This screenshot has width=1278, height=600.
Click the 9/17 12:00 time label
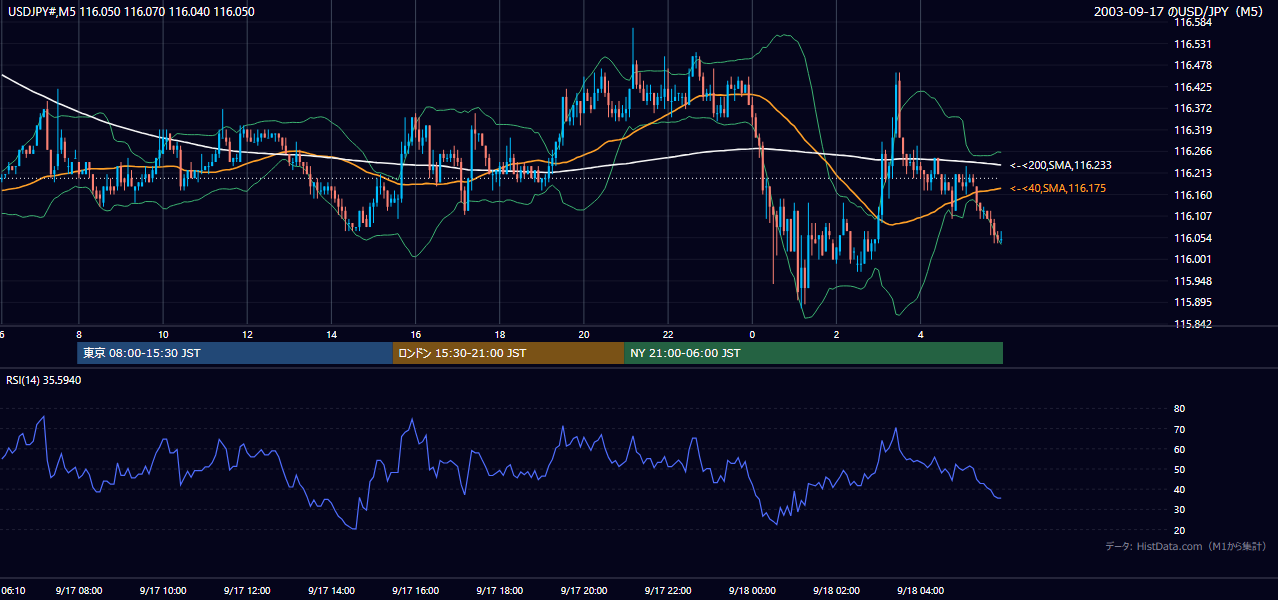247,591
